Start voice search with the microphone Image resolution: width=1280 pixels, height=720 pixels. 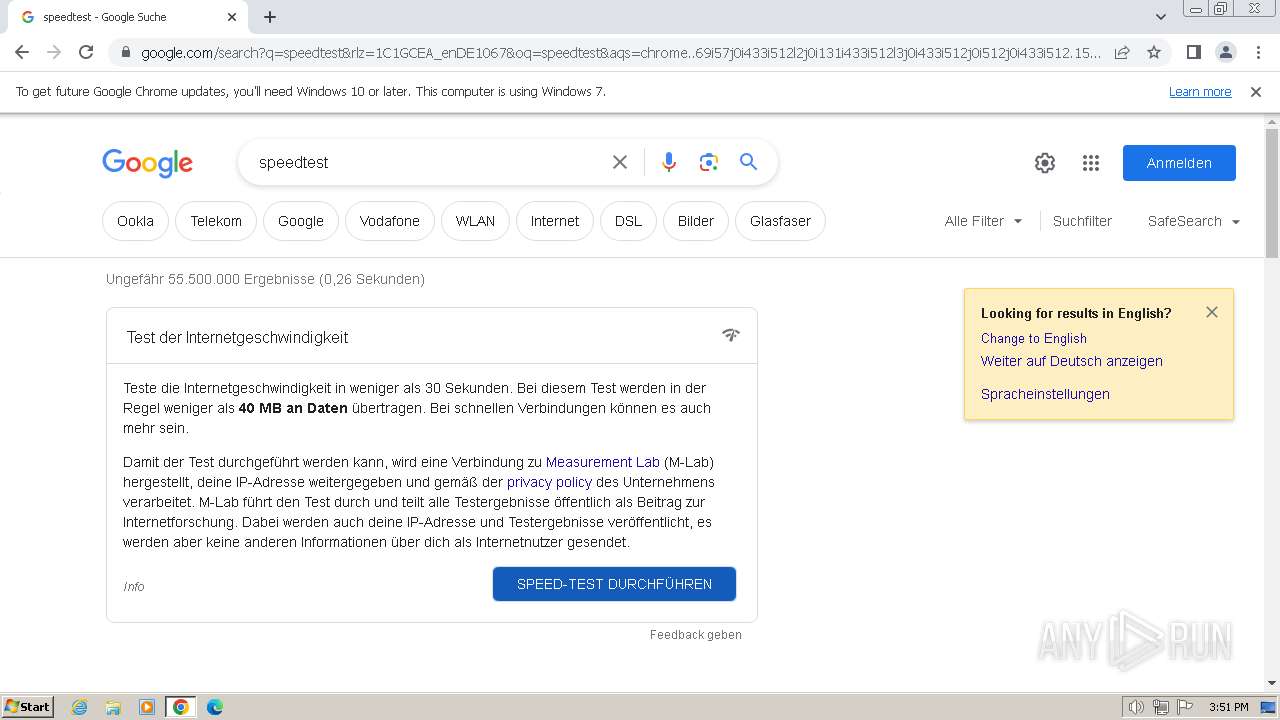pyautogui.click(x=669, y=162)
